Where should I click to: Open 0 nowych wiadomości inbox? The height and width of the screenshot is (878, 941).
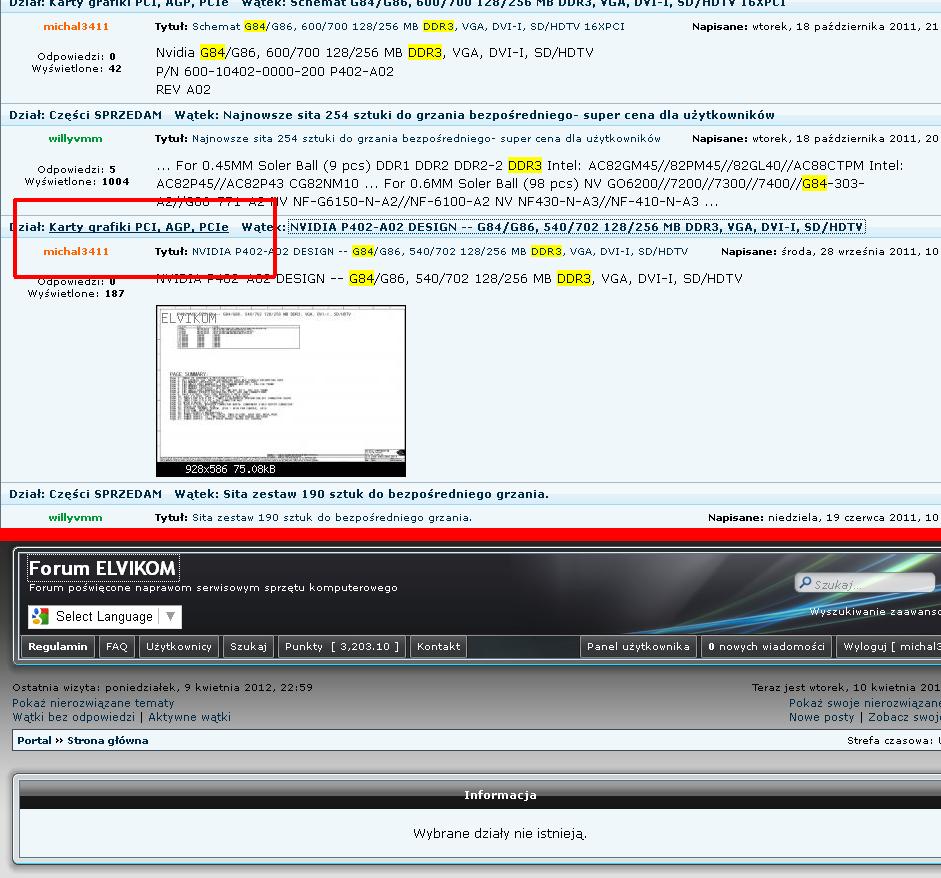[766, 646]
